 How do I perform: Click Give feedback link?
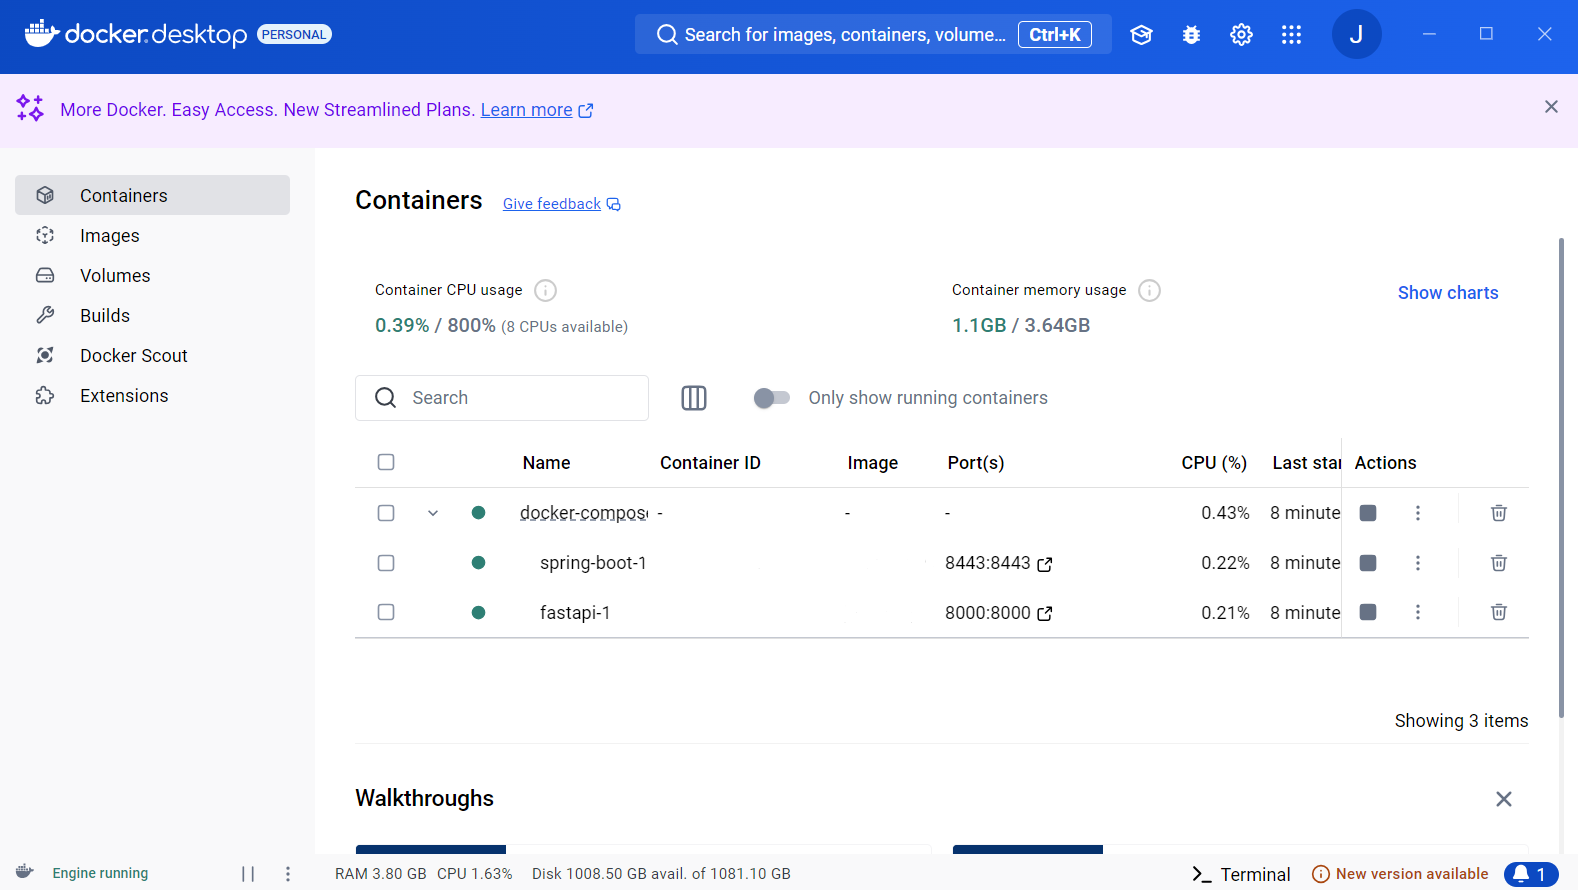(552, 204)
